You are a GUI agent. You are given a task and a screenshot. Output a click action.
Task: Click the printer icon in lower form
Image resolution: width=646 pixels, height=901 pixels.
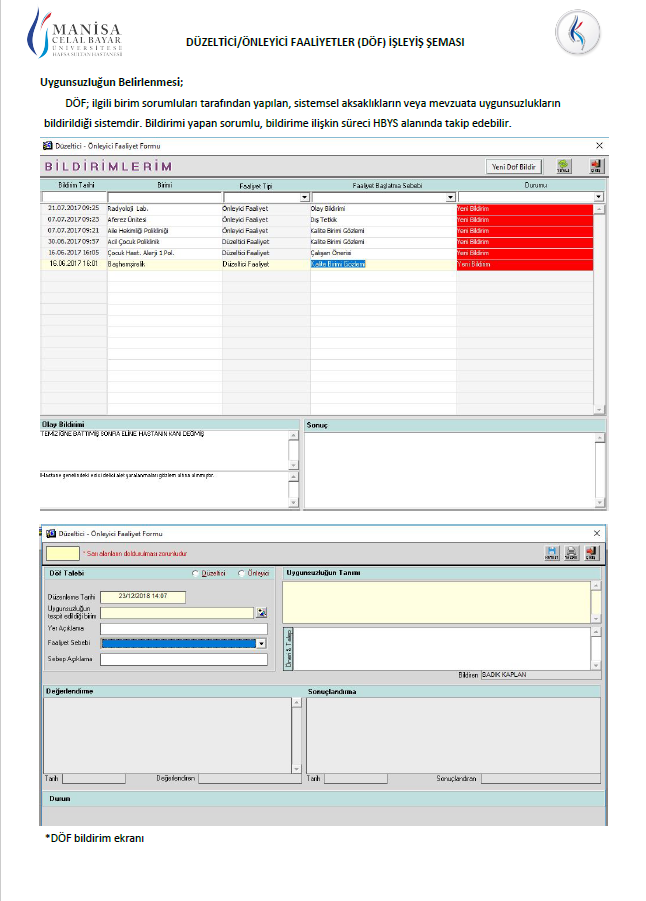coord(571,552)
